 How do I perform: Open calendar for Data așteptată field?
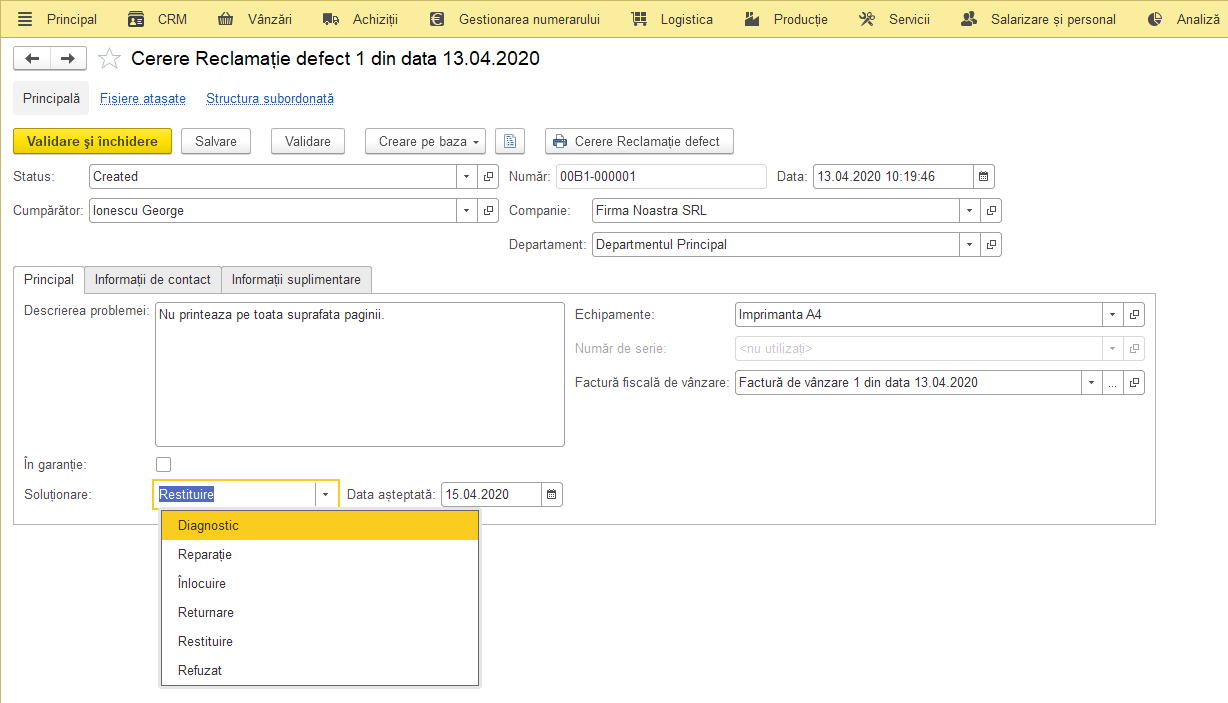[552, 494]
